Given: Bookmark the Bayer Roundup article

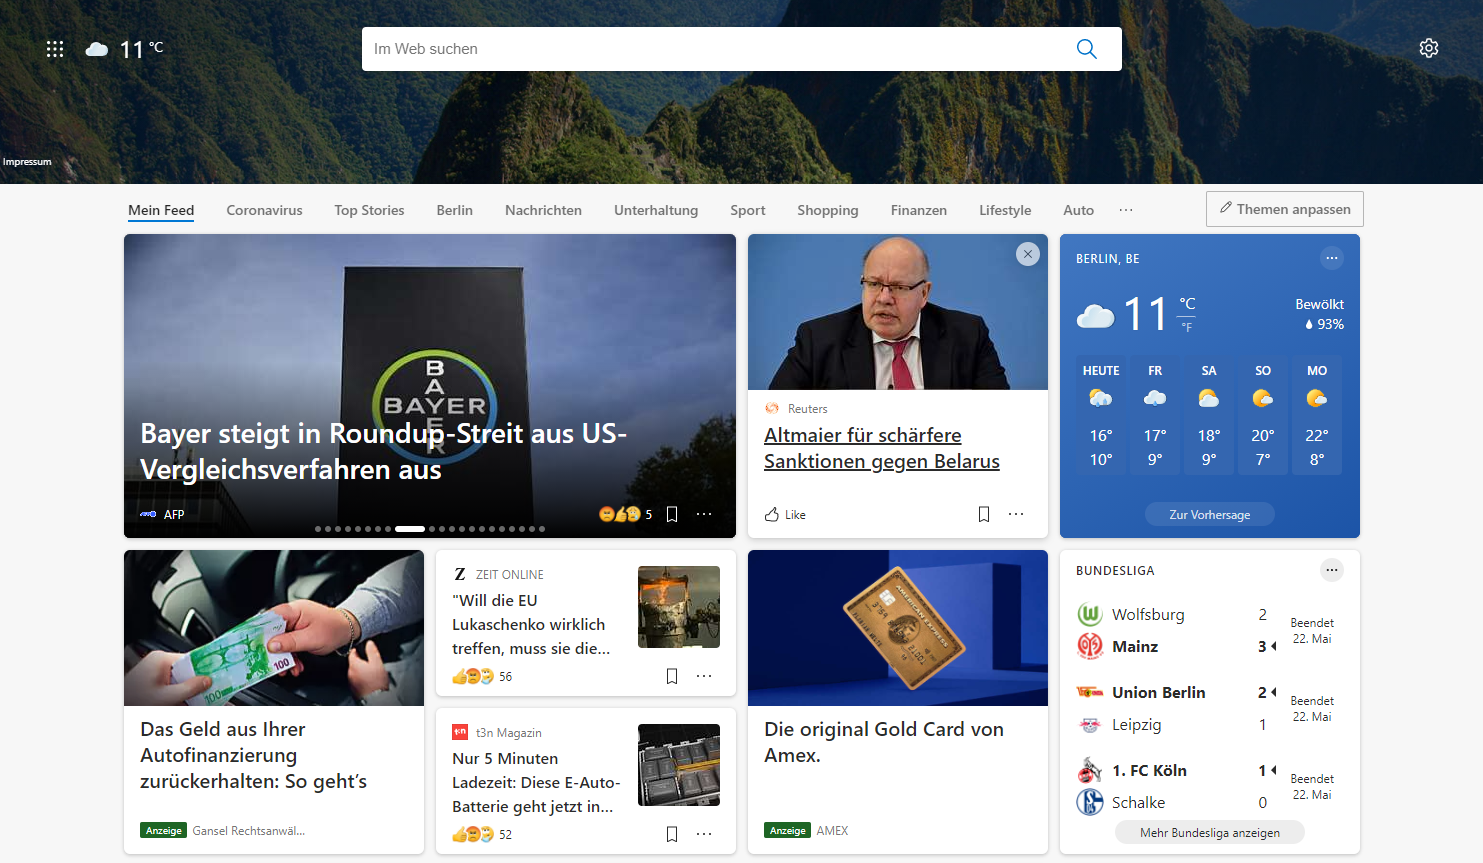Looking at the screenshot, I should click(672, 514).
